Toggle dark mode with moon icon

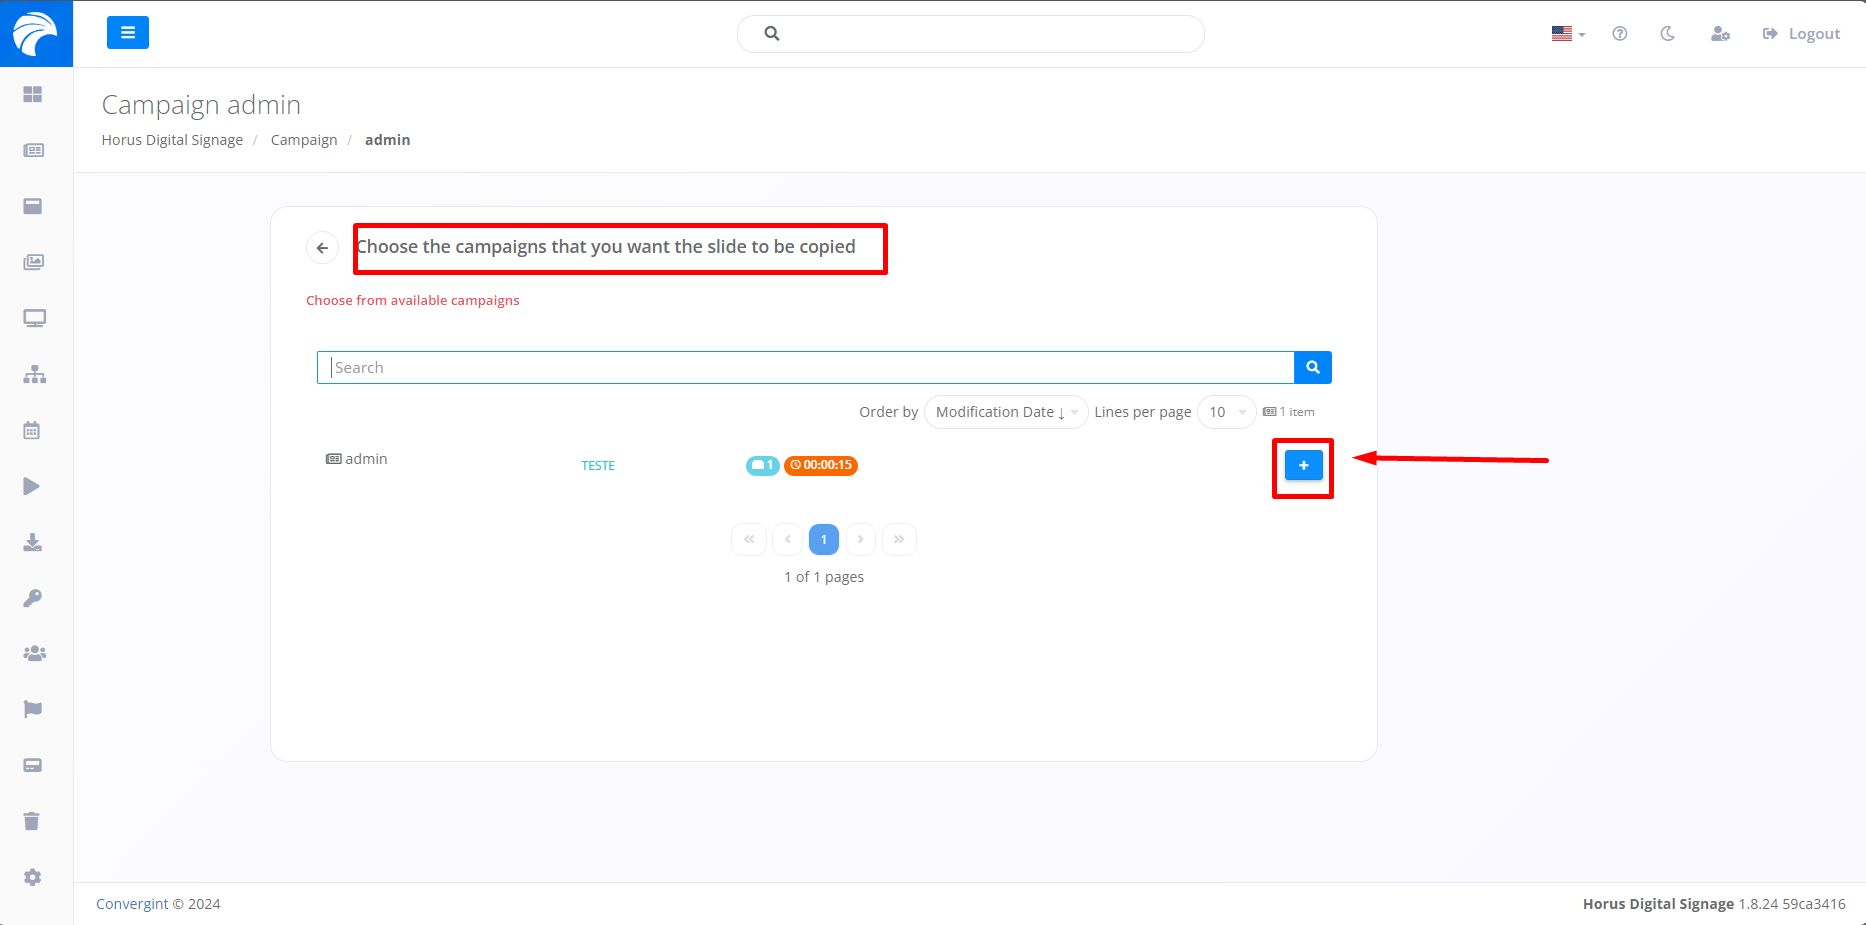point(1667,34)
